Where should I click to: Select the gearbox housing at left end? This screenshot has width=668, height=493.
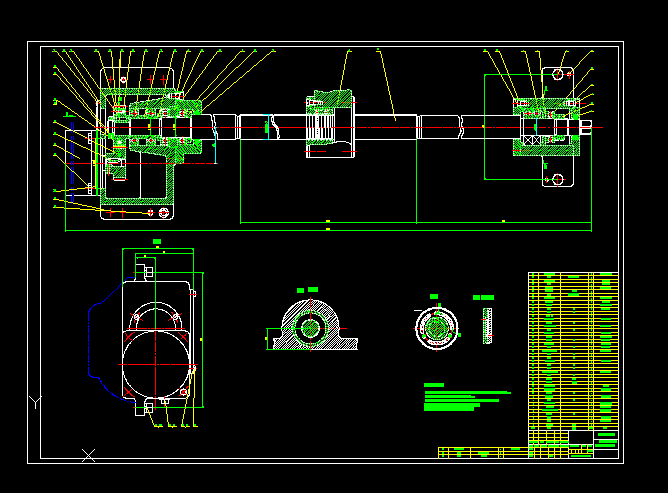[x=137, y=143]
